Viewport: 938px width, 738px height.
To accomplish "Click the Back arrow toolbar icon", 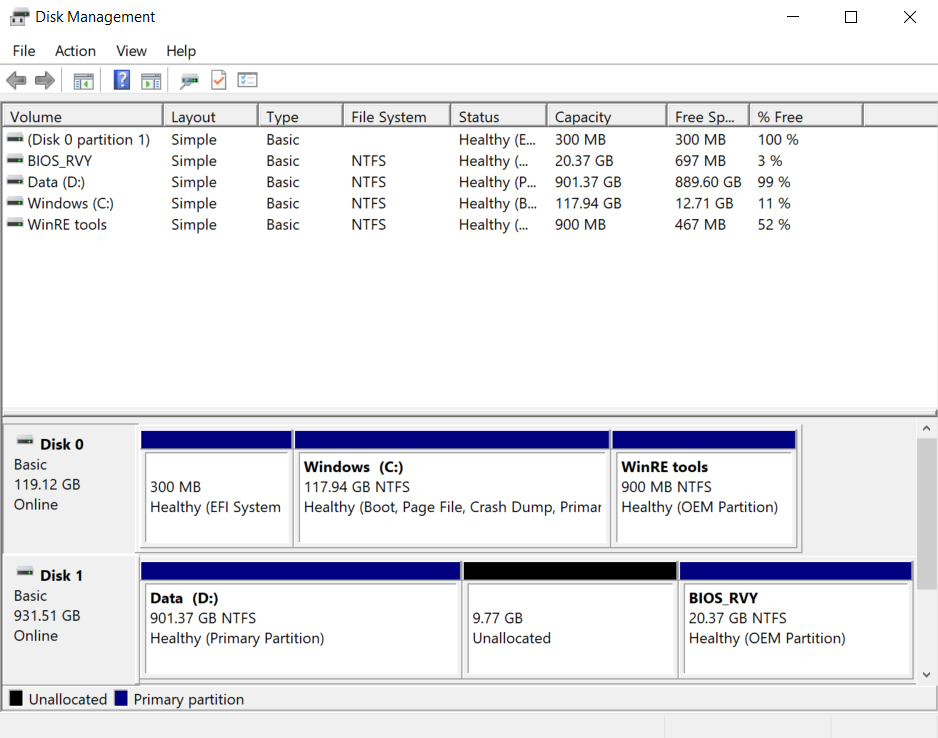I will coord(16,80).
